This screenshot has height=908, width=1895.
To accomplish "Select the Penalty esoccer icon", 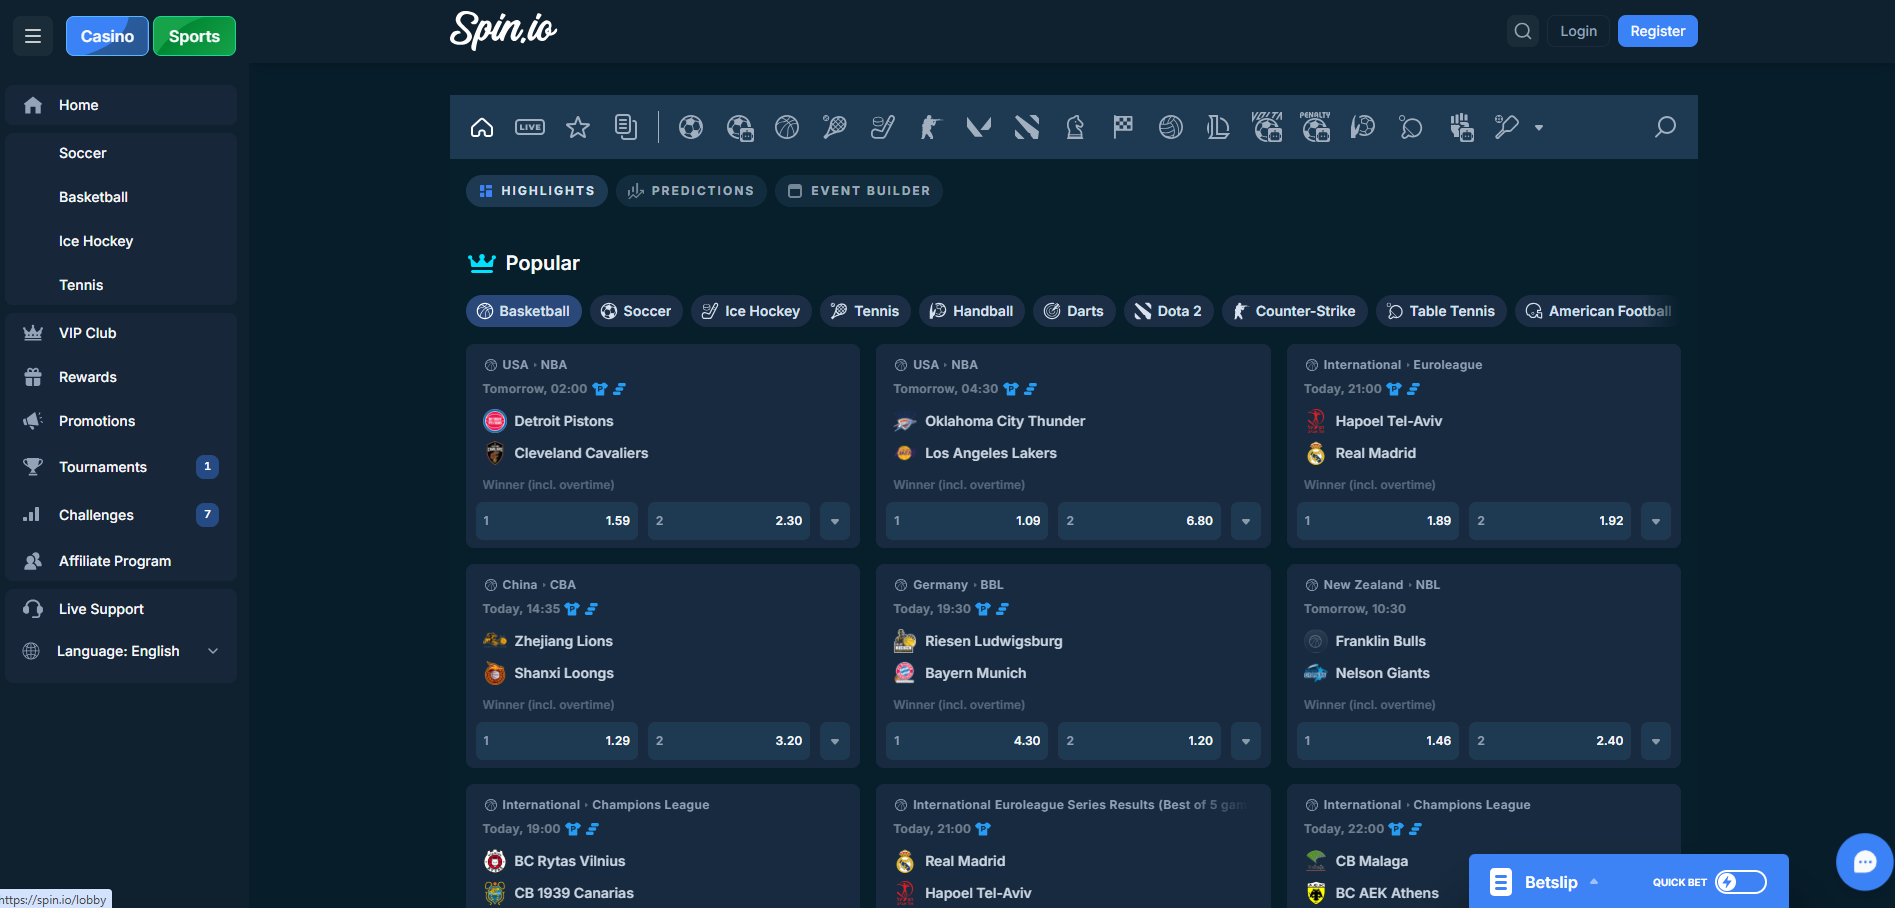I will 1315,127.
